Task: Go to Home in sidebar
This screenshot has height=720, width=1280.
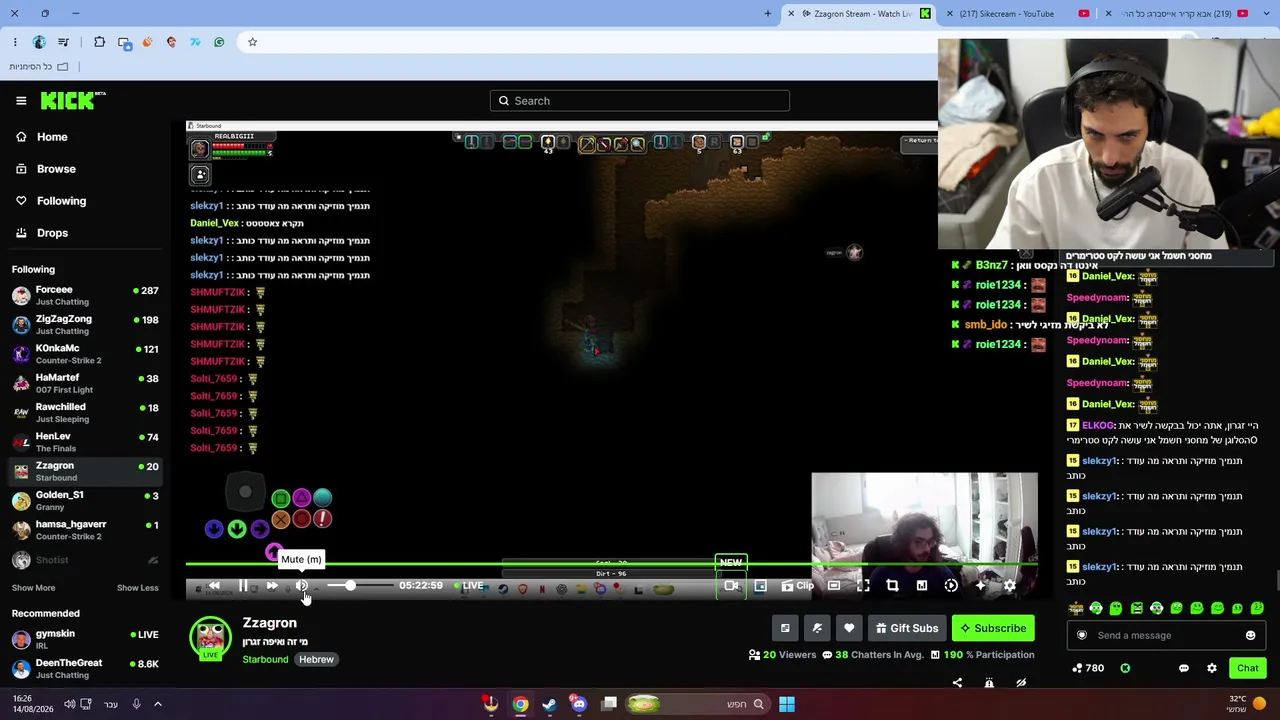Action: [x=85, y=137]
